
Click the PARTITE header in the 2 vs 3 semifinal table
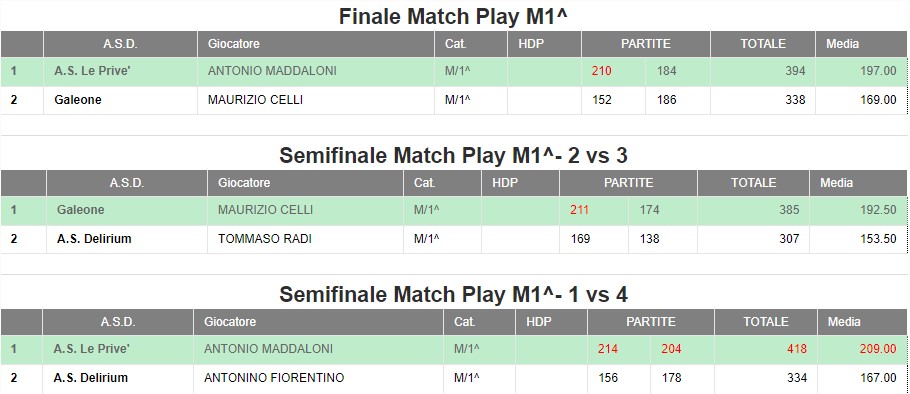[629, 183]
